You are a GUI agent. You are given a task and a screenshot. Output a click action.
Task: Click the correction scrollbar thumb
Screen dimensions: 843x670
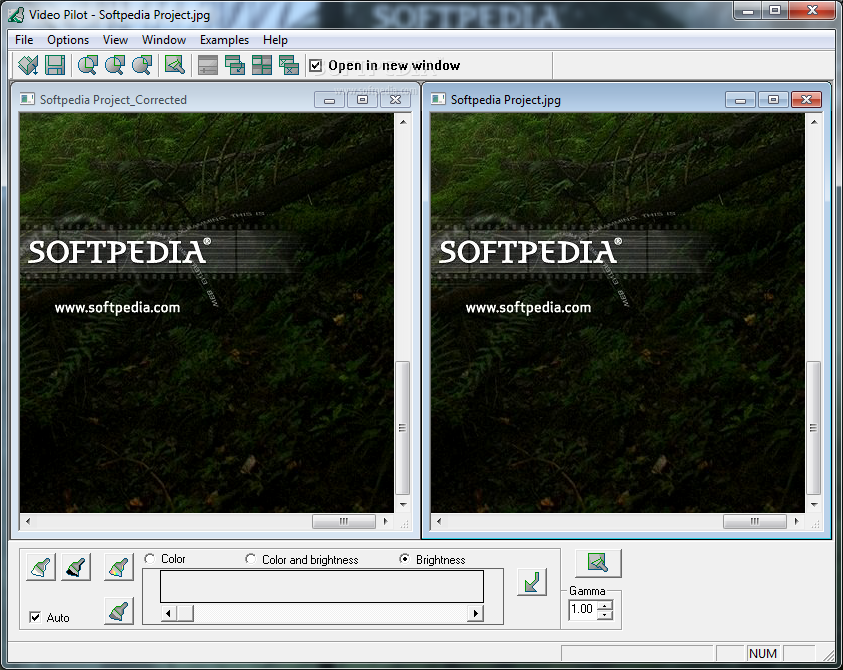185,613
